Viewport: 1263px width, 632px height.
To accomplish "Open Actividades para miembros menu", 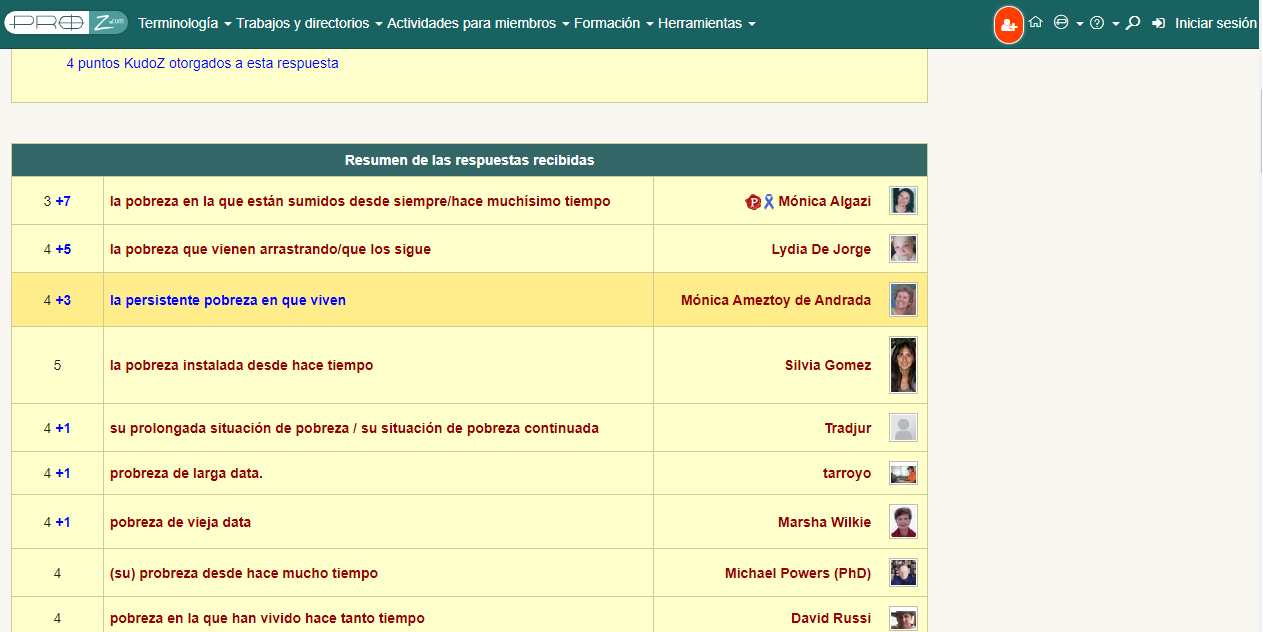I will [478, 23].
